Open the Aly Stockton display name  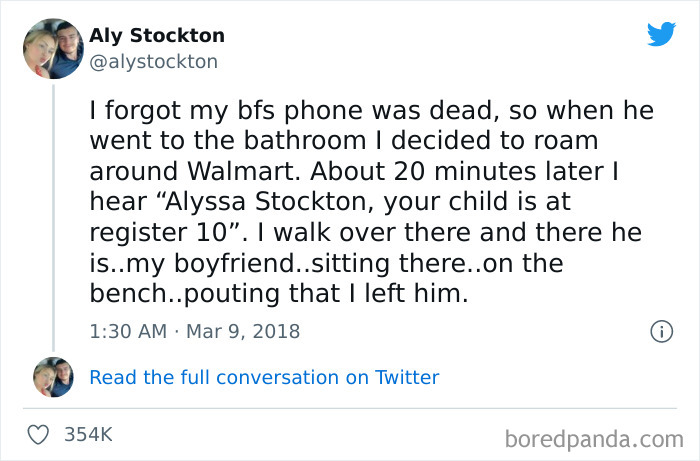tap(157, 36)
